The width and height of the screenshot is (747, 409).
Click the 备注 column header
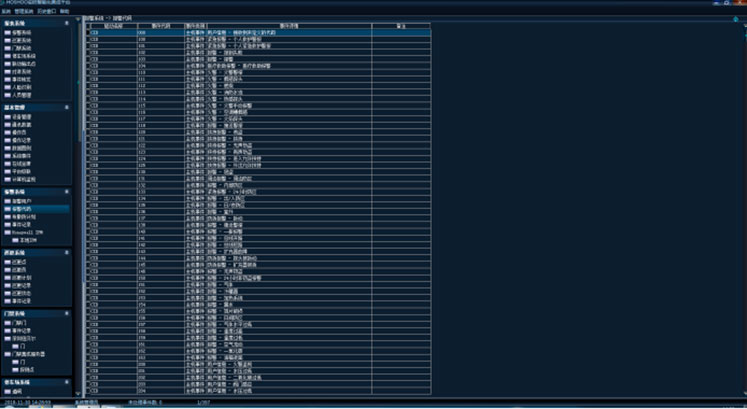coord(400,25)
